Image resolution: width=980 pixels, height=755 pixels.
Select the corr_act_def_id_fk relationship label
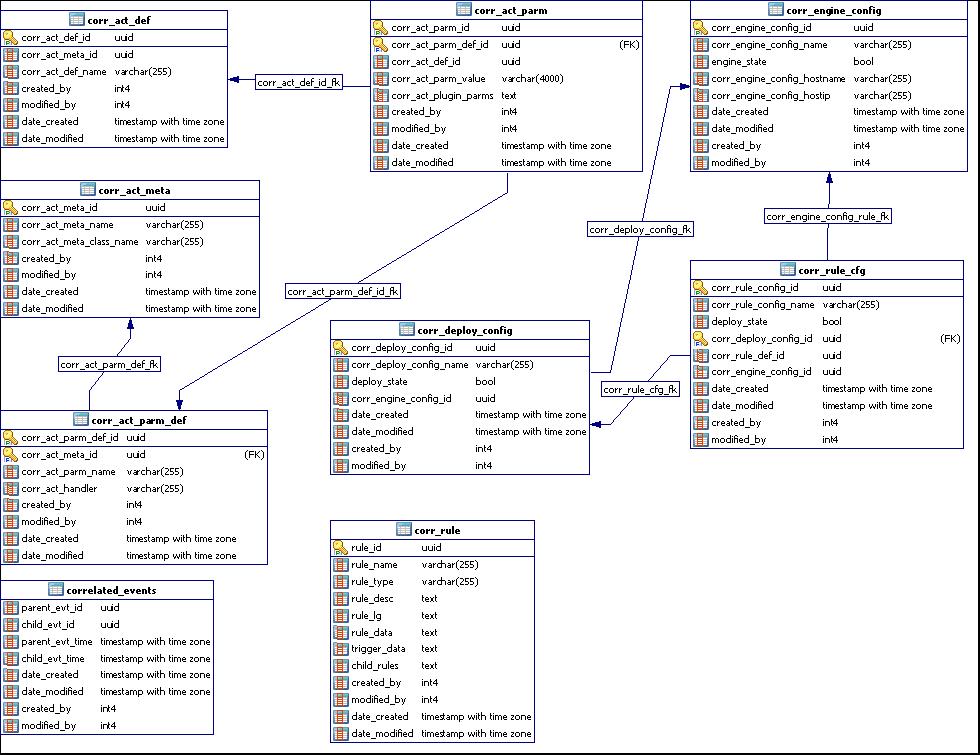(x=299, y=83)
